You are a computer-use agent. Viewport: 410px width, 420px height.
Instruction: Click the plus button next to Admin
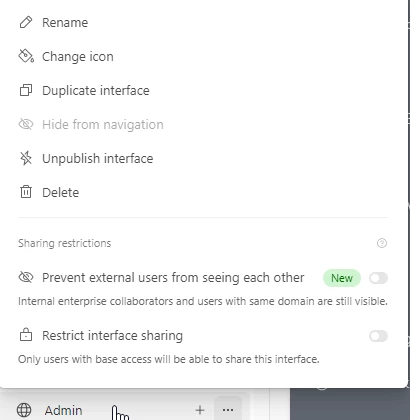click(x=200, y=410)
